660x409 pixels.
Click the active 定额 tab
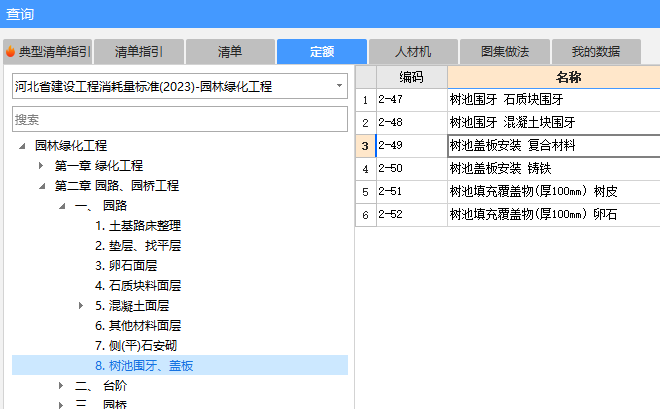322,52
